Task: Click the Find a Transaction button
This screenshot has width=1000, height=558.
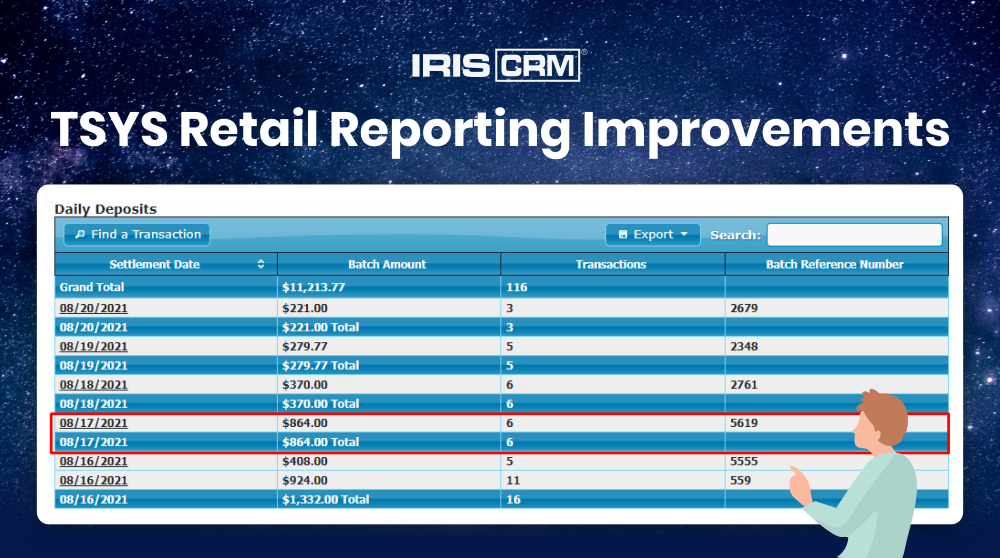Action: pos(136,235)
